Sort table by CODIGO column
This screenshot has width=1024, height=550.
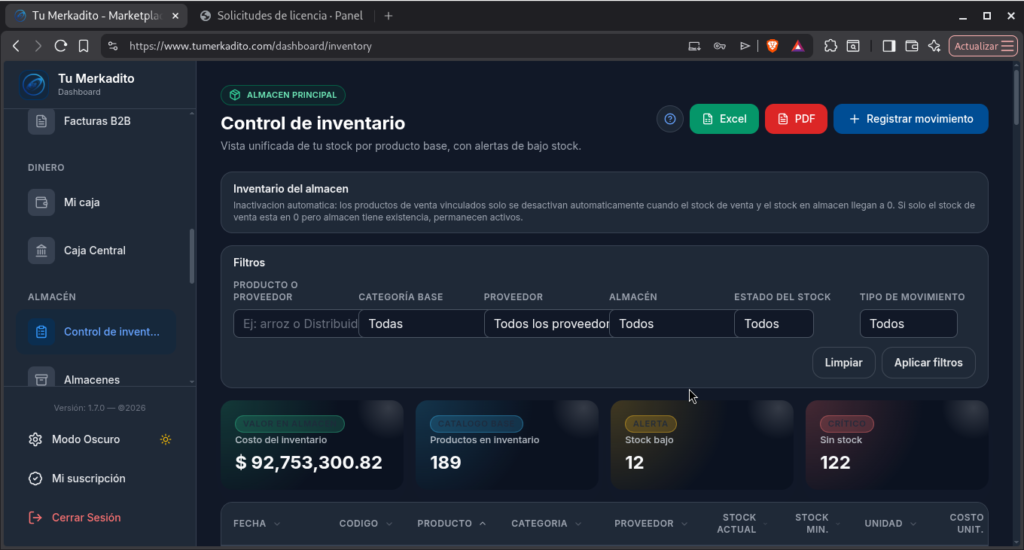(x=366, y=523)
